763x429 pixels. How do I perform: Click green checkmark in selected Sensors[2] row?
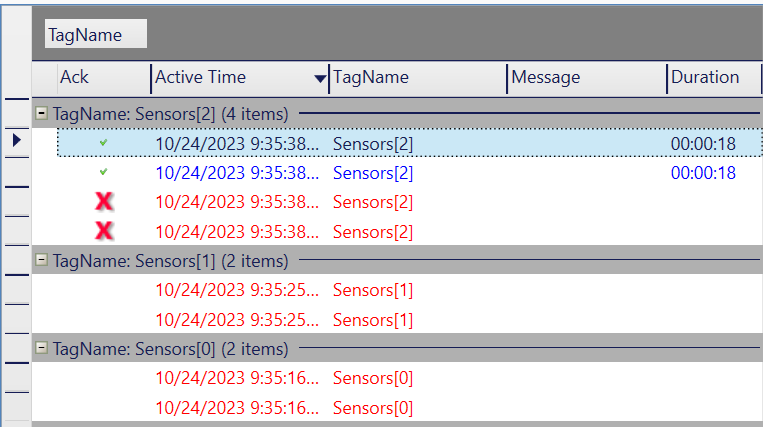coord(103,143)
